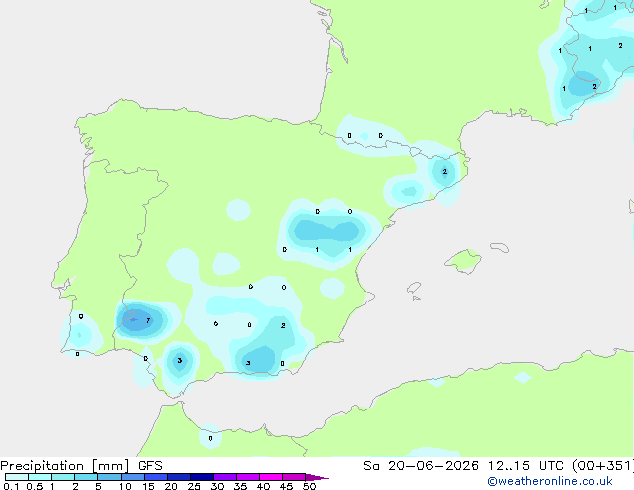Click the legend label '50'
The image size is (634, 490).
(x=309, y=486)
